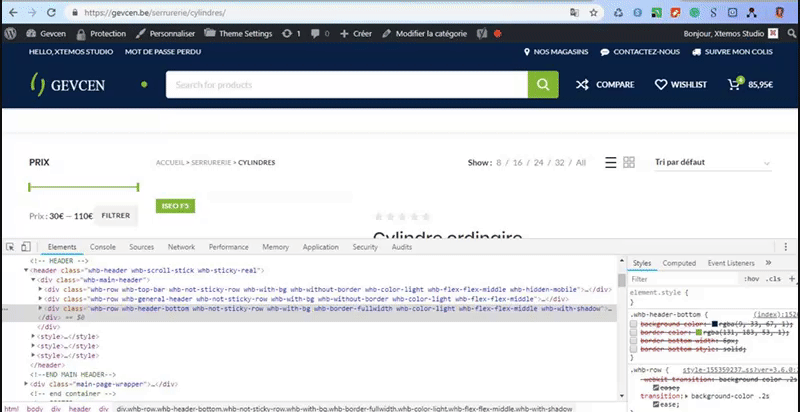Click the browser back arrow
Viewport: 800px width, 412px height.
coord(13,12)
